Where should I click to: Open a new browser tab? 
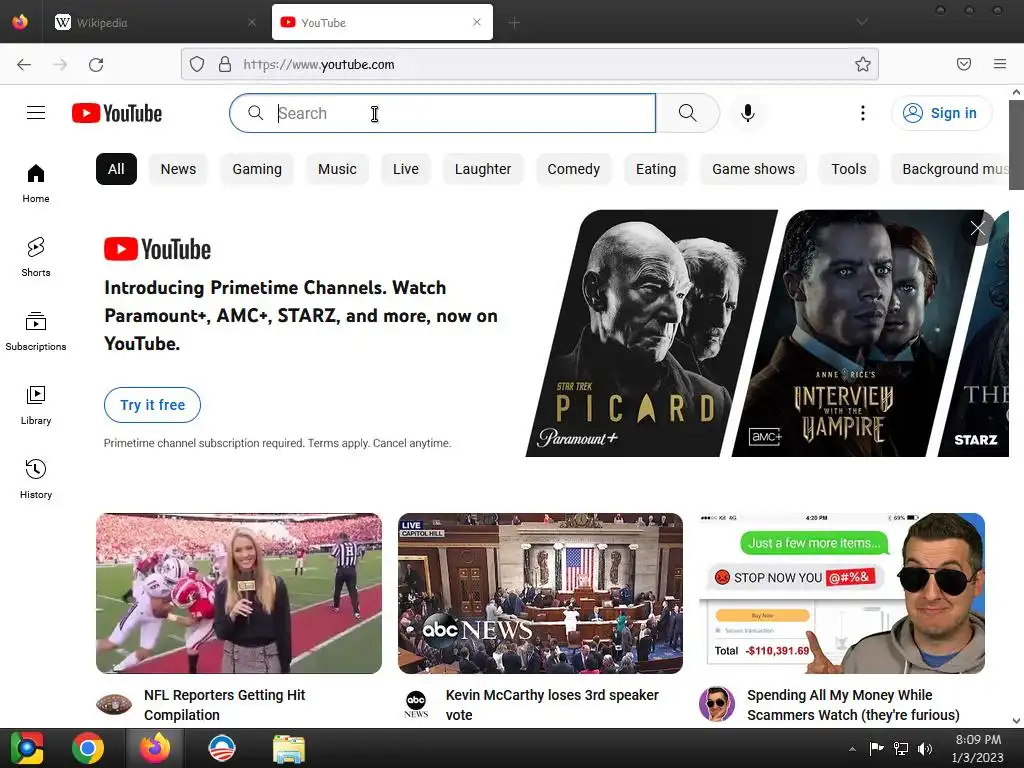514,23
